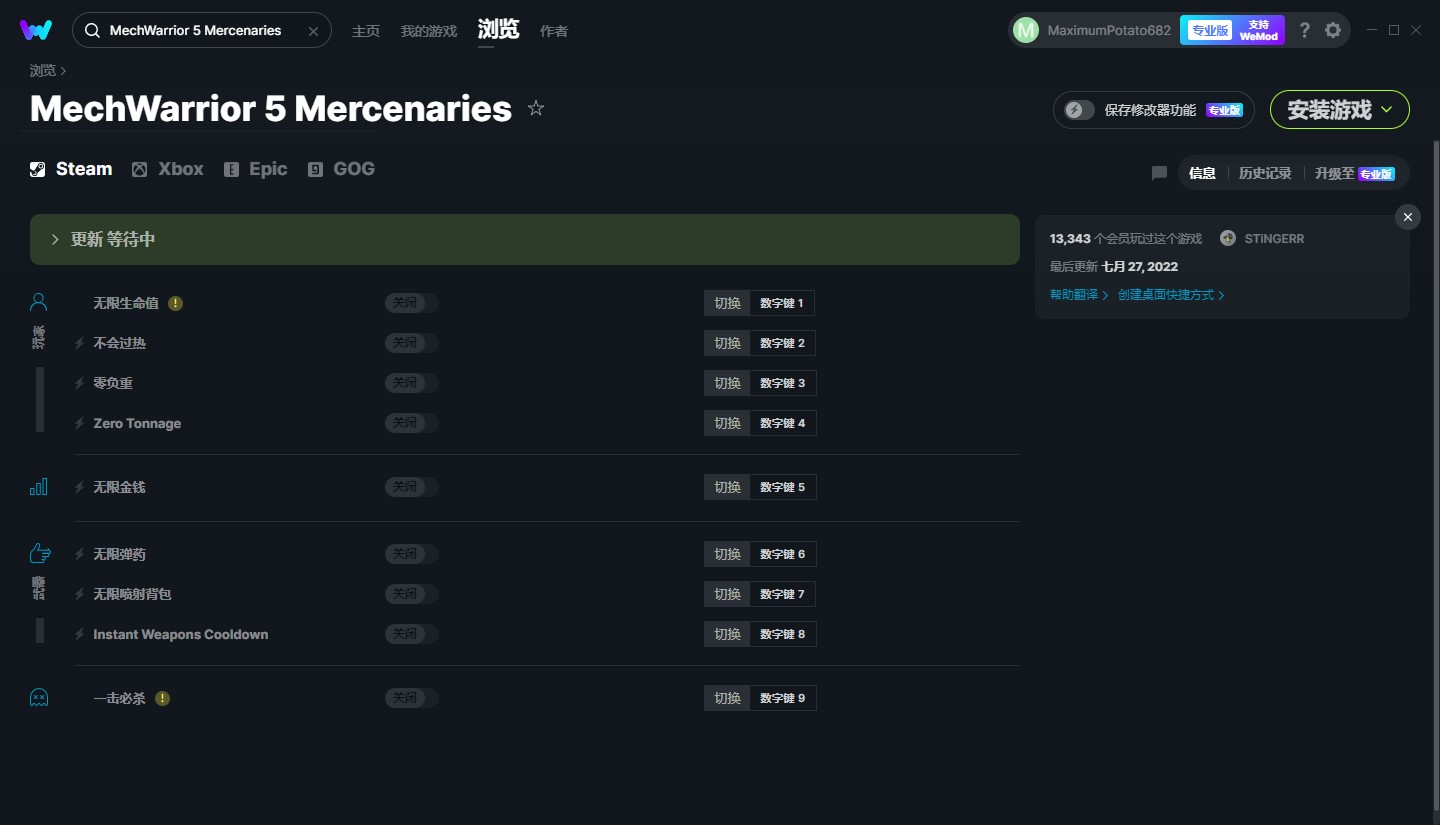The image size is (1440, 825).
Task: Favorite the game with the star icon
Action: (x=536, y=108)
